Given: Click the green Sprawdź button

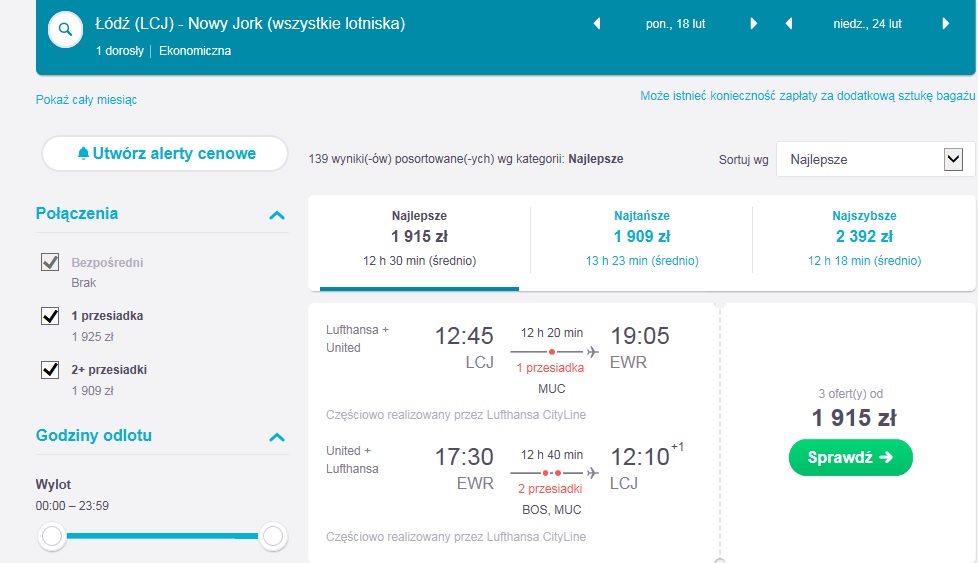Looking at the screenshot, I should click(851, 458).
